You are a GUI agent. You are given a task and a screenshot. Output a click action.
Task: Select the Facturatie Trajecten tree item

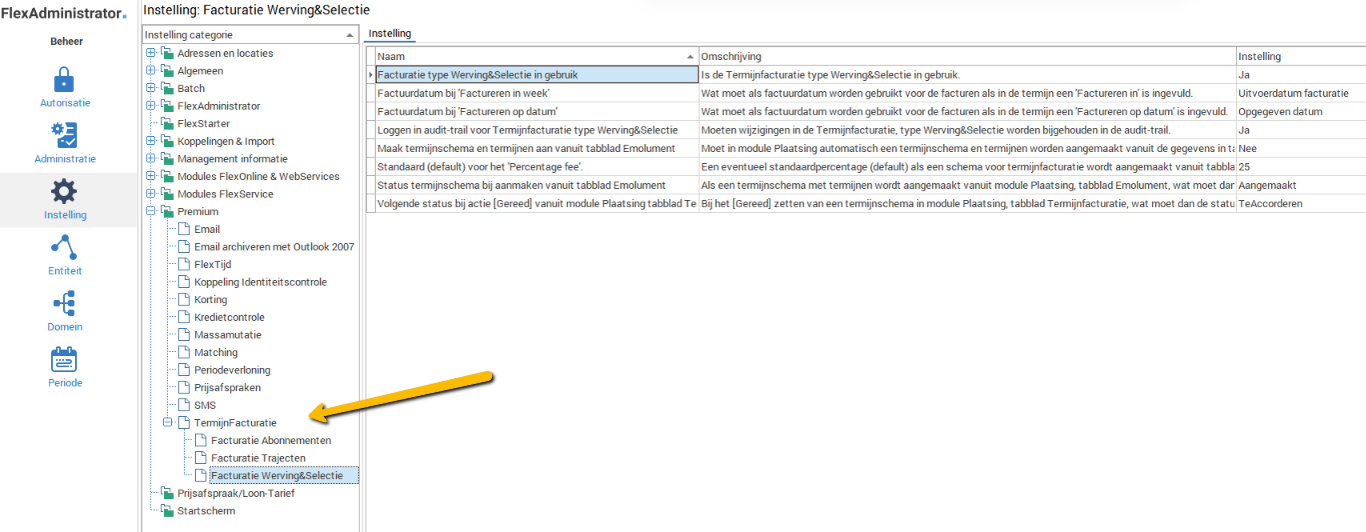(x=258, y=458)
